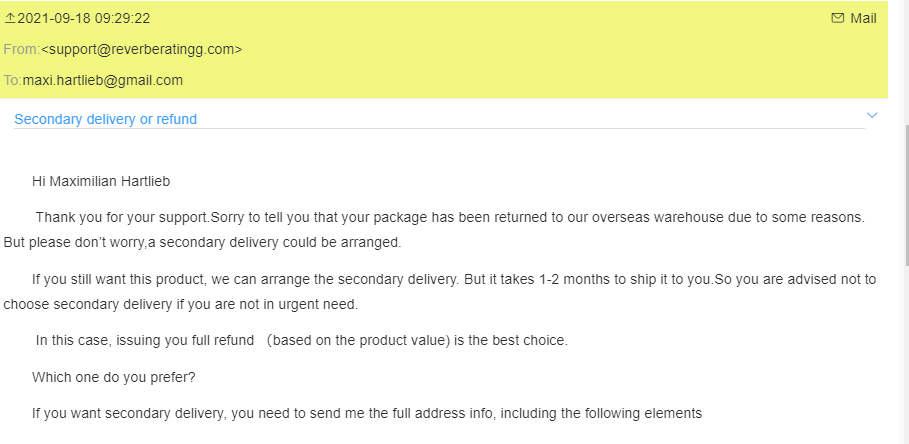This screenshot has height=444, width=909.
Task: Click the envelope Mail icon
Action: pos(837,18)
